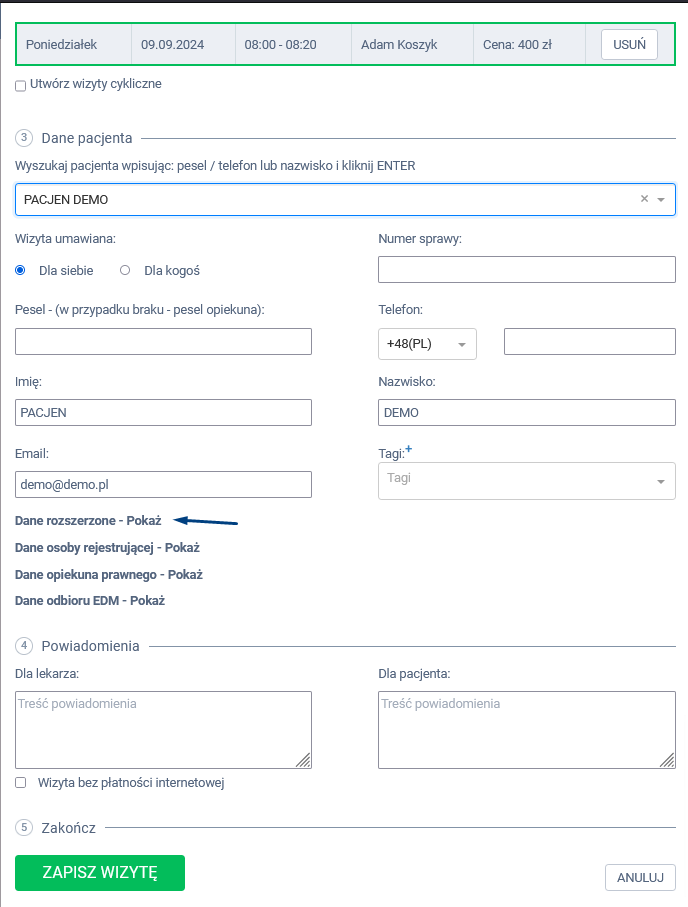Check Wizyta bez płatności internetowej

20,783
